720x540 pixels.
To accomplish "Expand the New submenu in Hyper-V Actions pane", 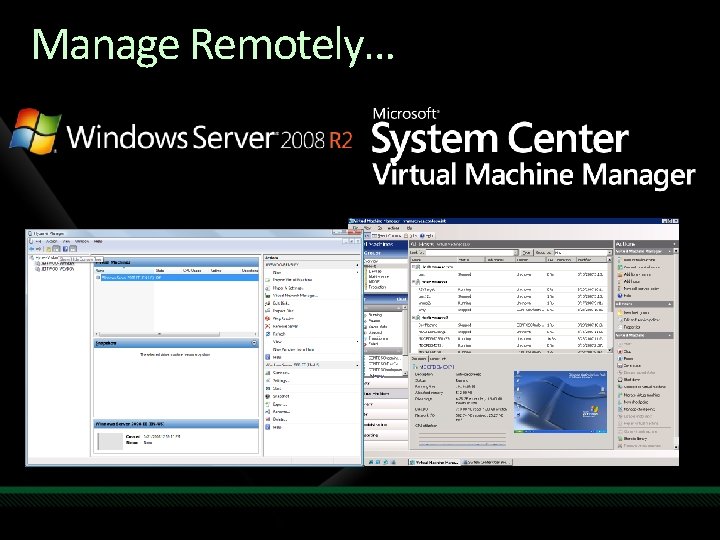I will pyautogui.click(x=311, y=272).
